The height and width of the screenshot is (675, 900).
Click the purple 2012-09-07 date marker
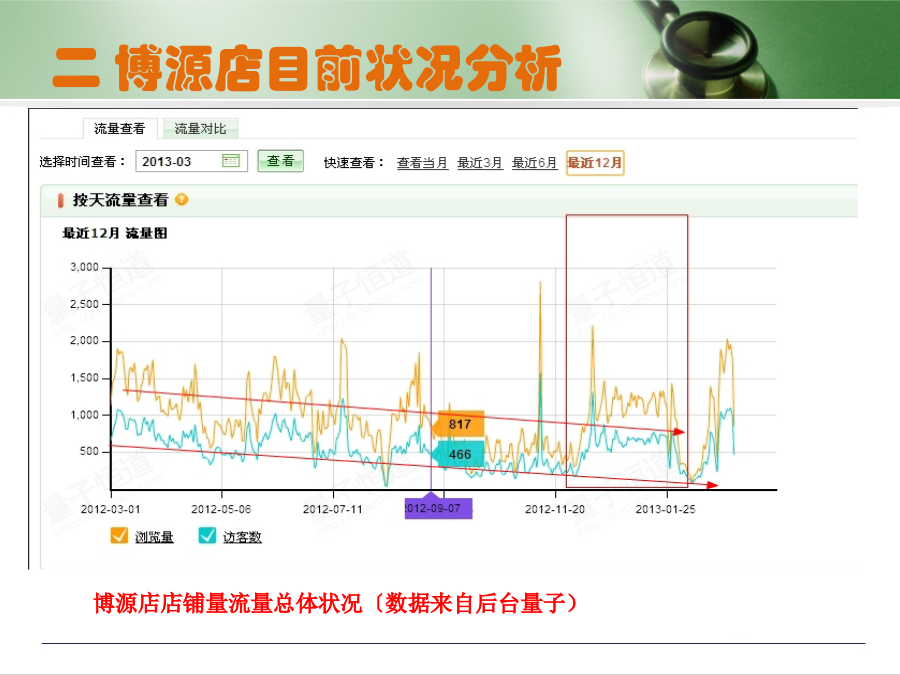pos(438,508)
